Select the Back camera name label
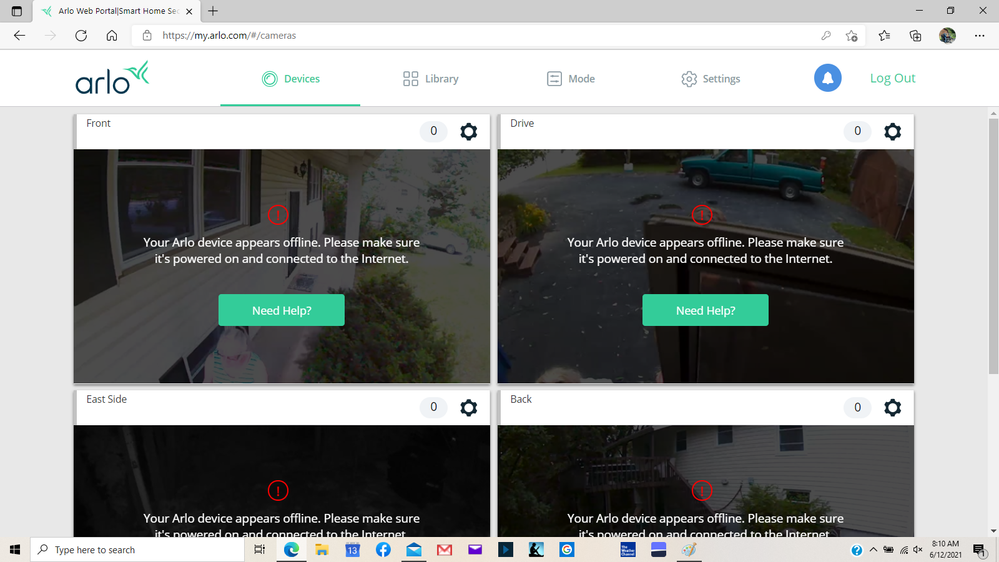This screenshot has width=999, height=562. 521,399
